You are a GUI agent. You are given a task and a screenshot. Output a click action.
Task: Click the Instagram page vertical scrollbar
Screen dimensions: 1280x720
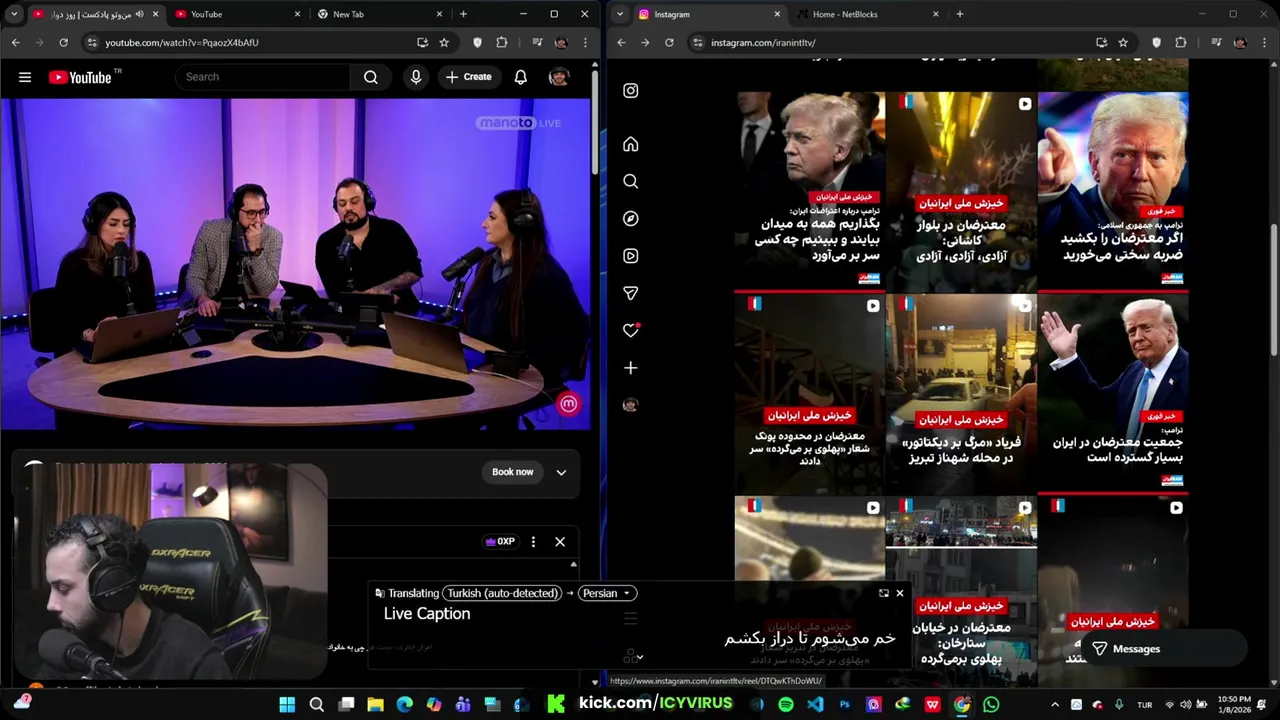pos(1273,290)
